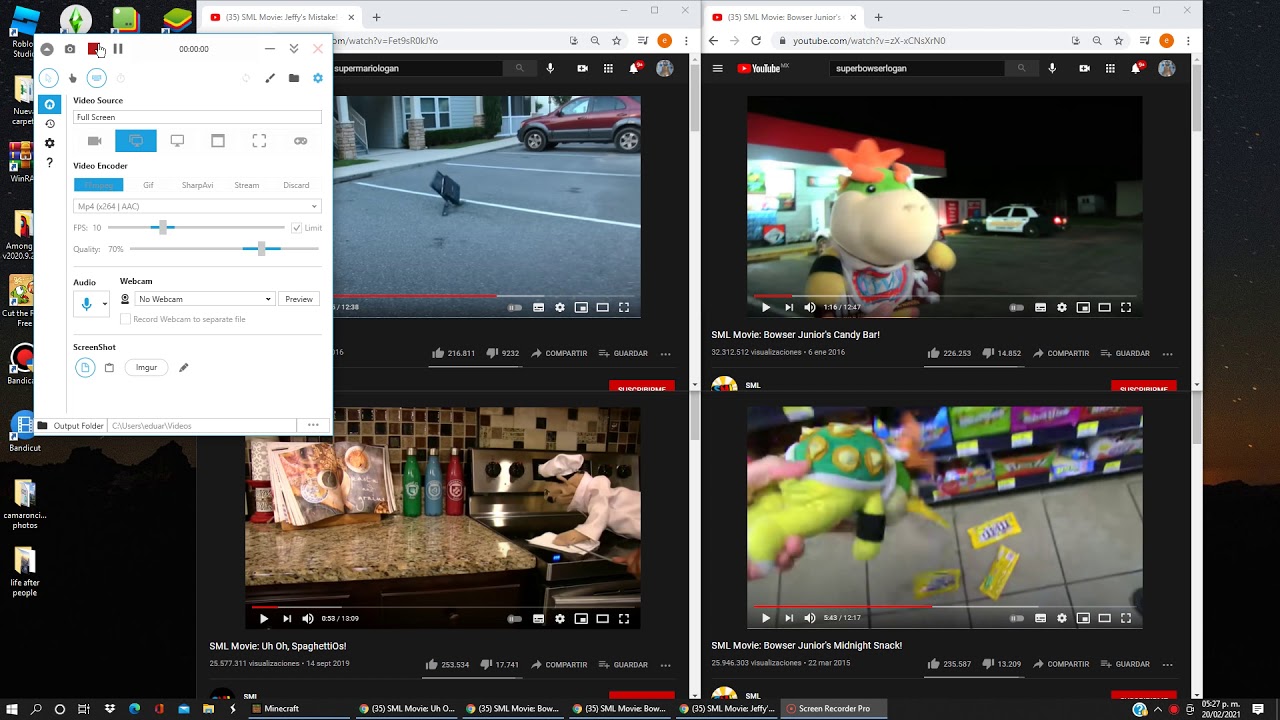Open output folder via top folder icon
This screenshot has height=720, width=1280.
(x=294, y=78)
